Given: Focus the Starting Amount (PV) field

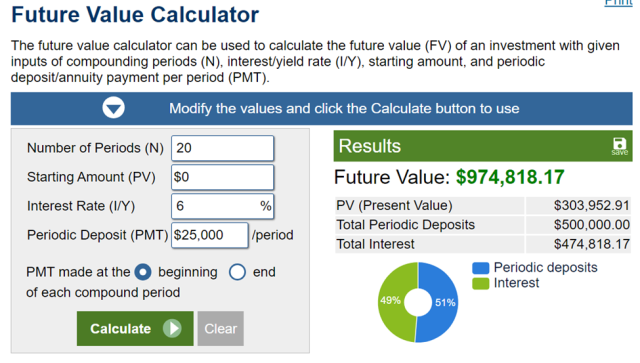Looking at the screenshot, I should (222, 177).
